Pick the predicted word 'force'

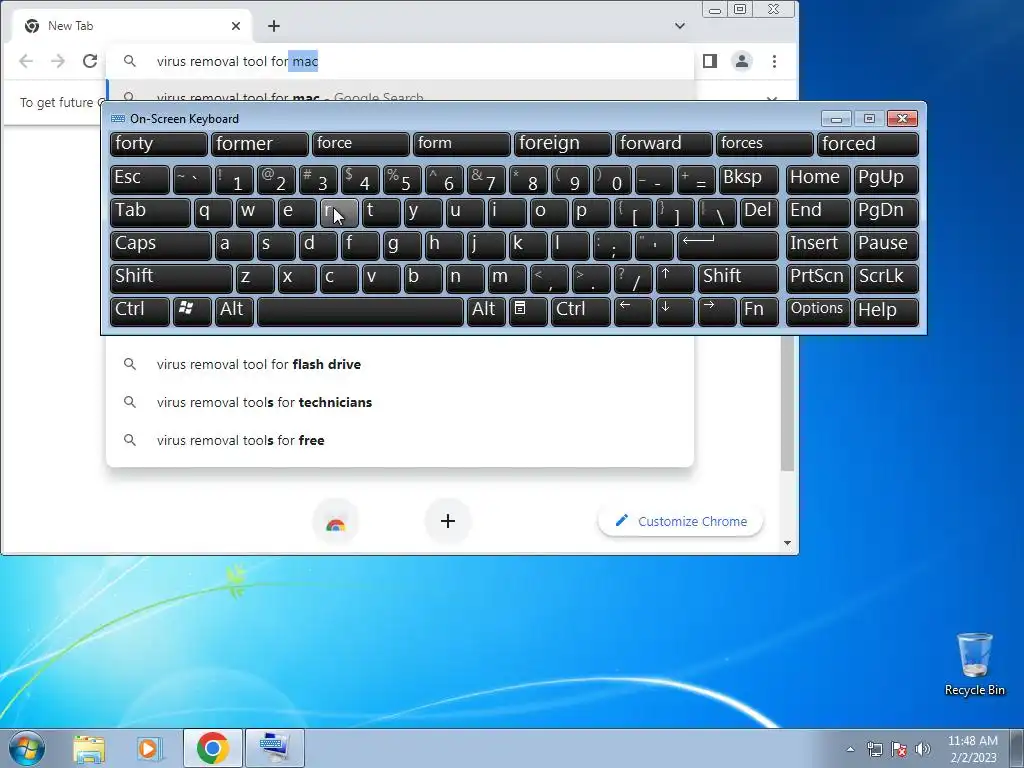coord(360,144)
